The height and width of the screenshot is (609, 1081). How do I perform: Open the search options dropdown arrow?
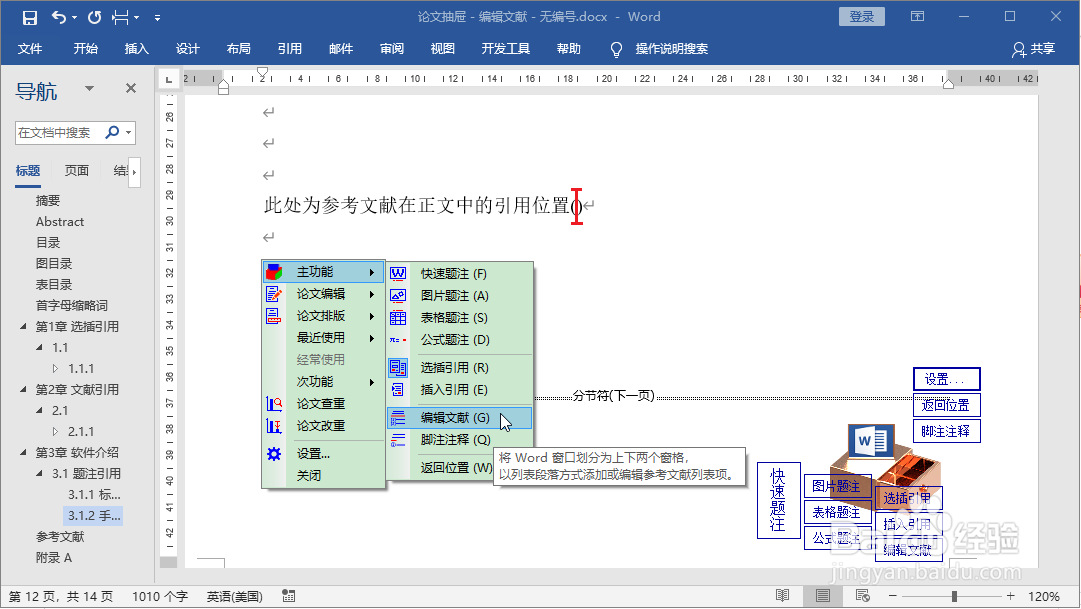pyautogui.click(x=128, y=132)
